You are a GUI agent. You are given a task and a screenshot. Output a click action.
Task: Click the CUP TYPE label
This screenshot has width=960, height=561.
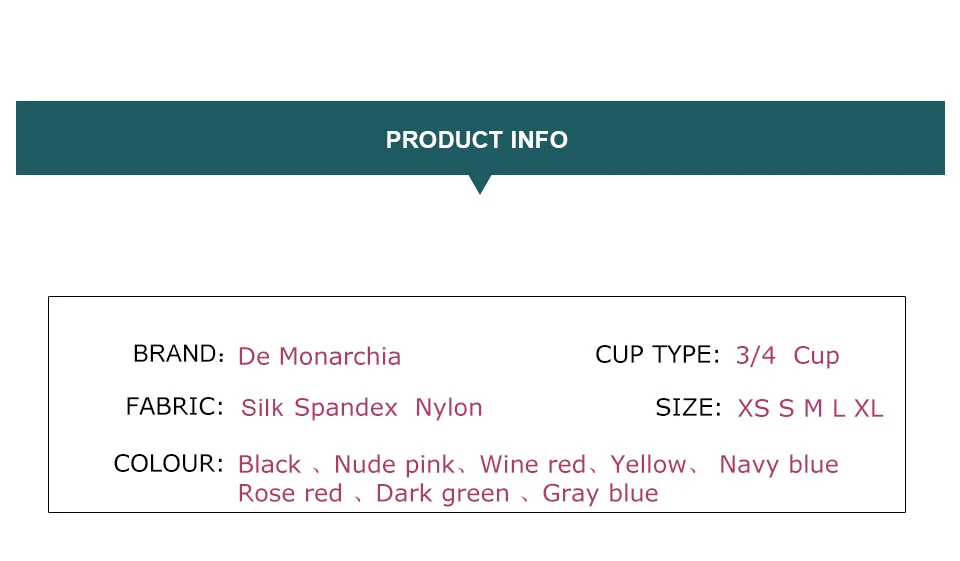pos(657,355)
